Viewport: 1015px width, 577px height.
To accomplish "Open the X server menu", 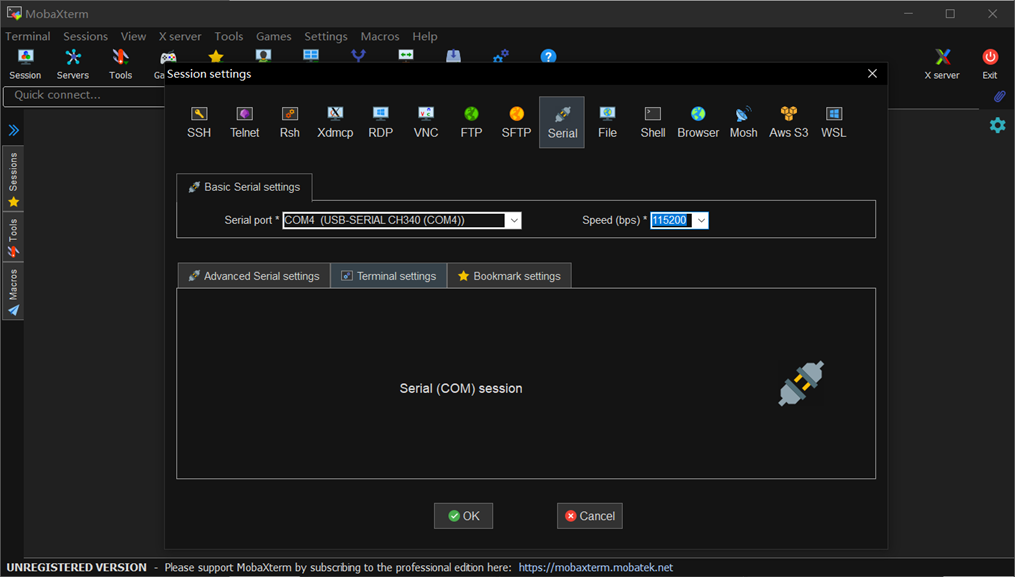I will tap(180, 36).
